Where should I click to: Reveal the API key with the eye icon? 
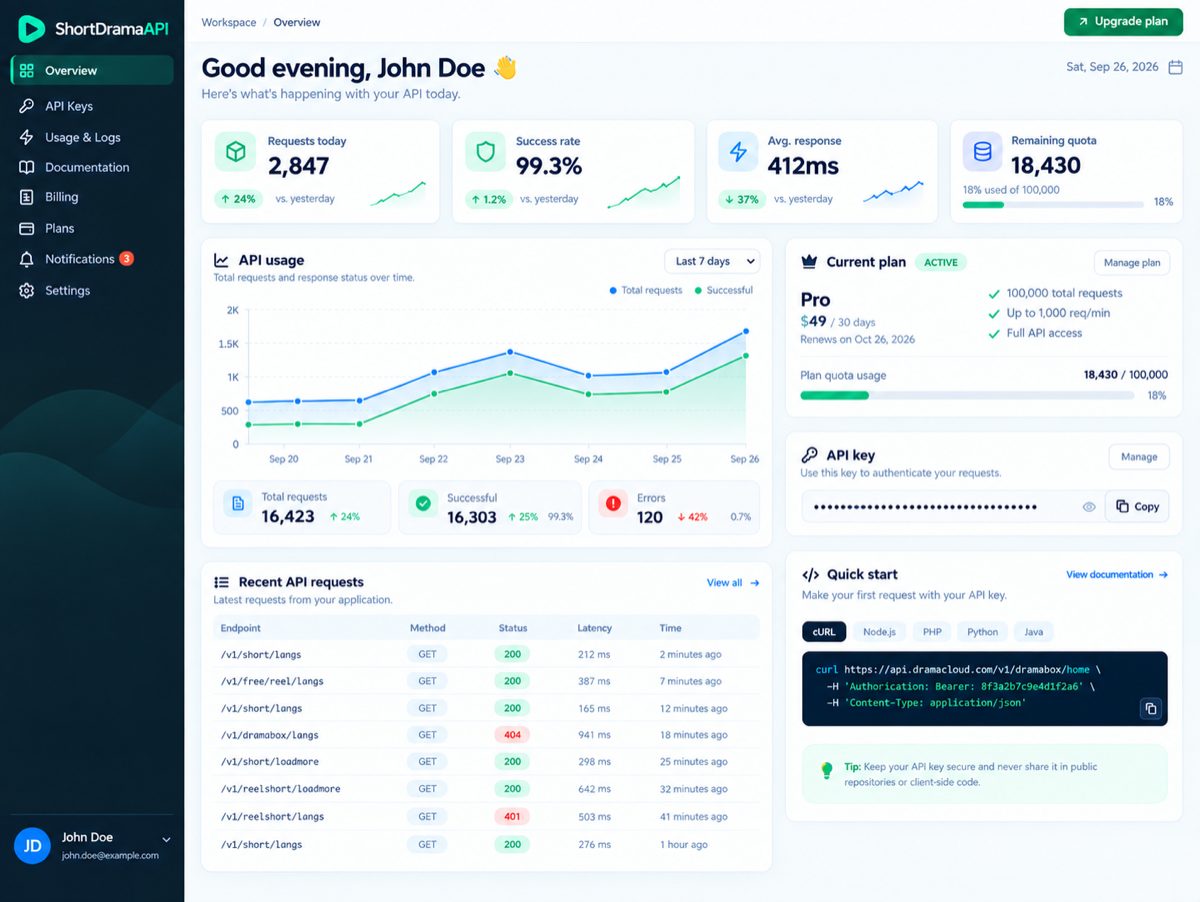pos(1089,507)
